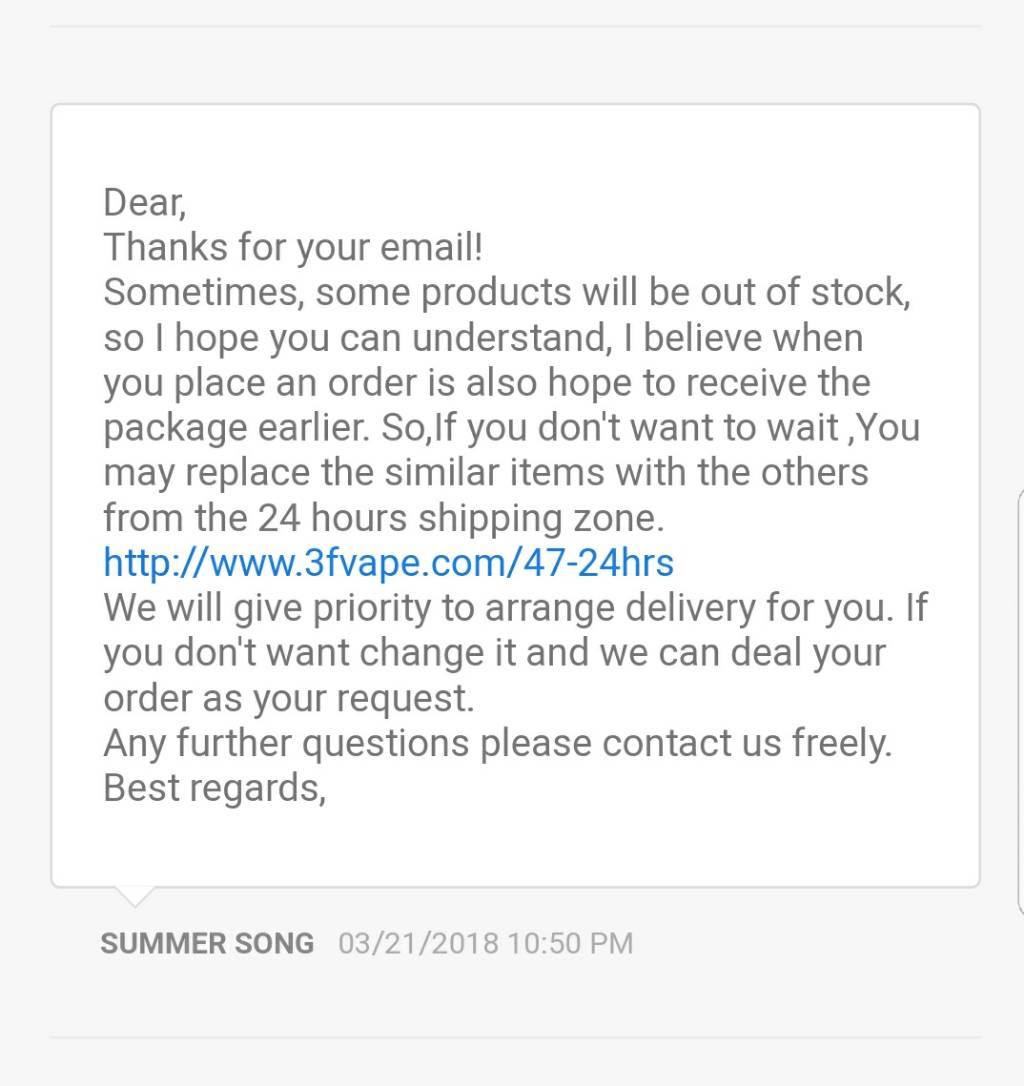Click the "order as your request." line

[x=288, y=698]
